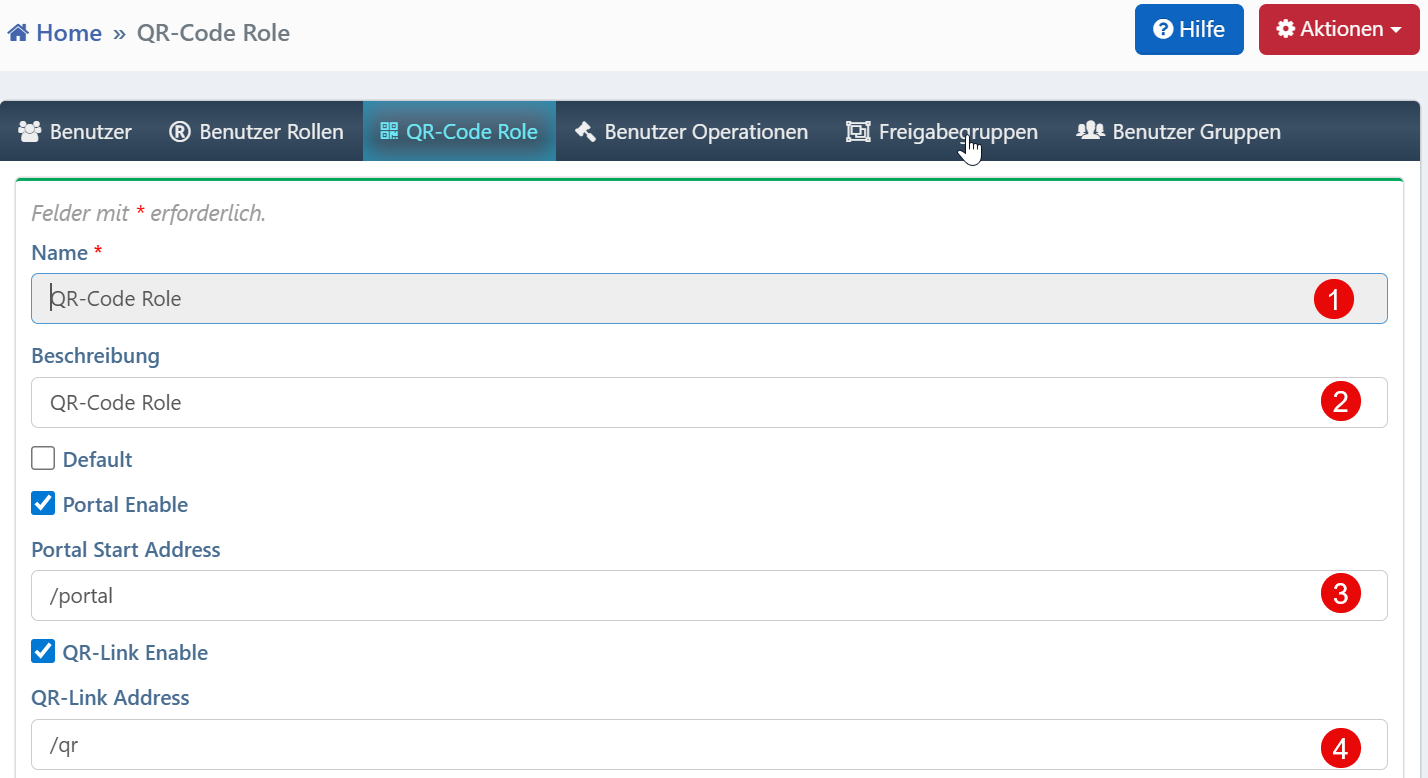Click the QR-Code Role tab icon
This screenshot has width=1428, height=778.
(x=389, y=131)
